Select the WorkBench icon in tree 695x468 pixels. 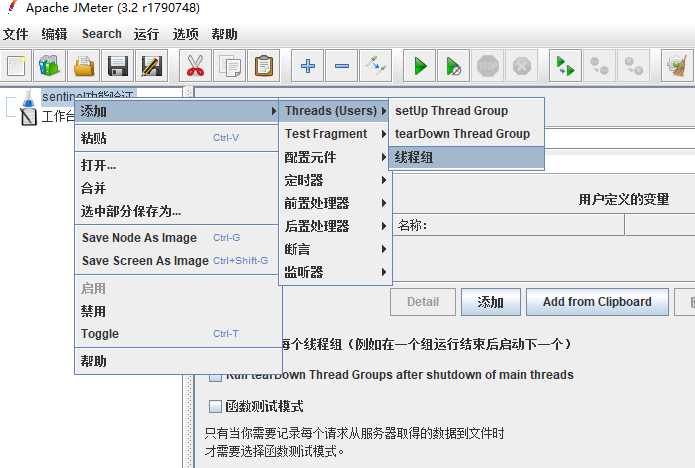28,117
